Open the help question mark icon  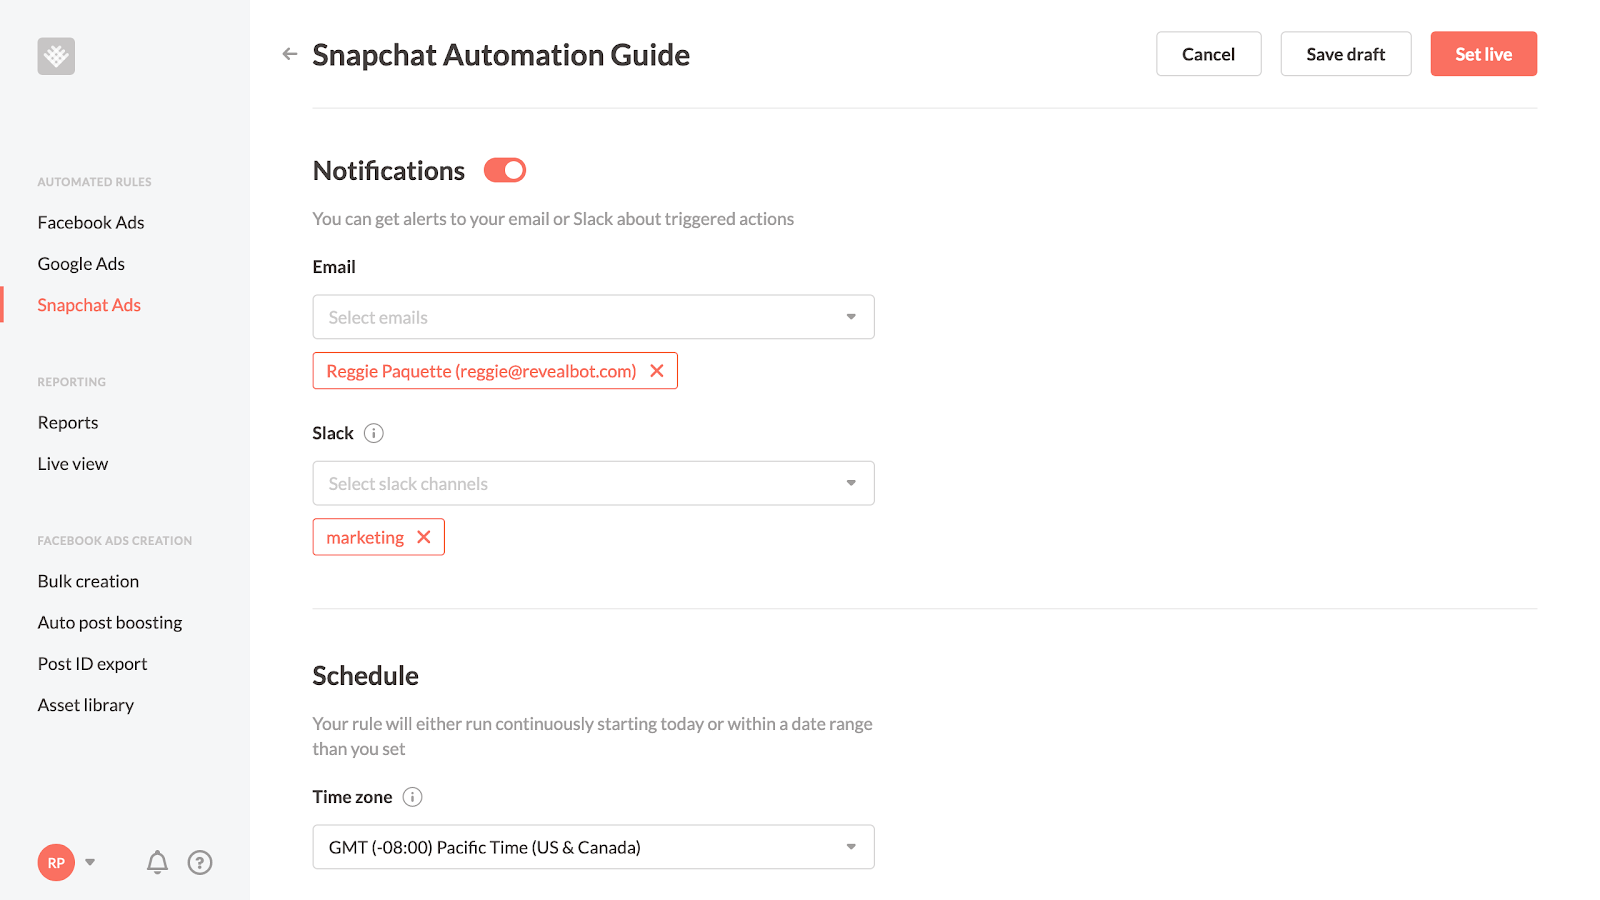200,862
